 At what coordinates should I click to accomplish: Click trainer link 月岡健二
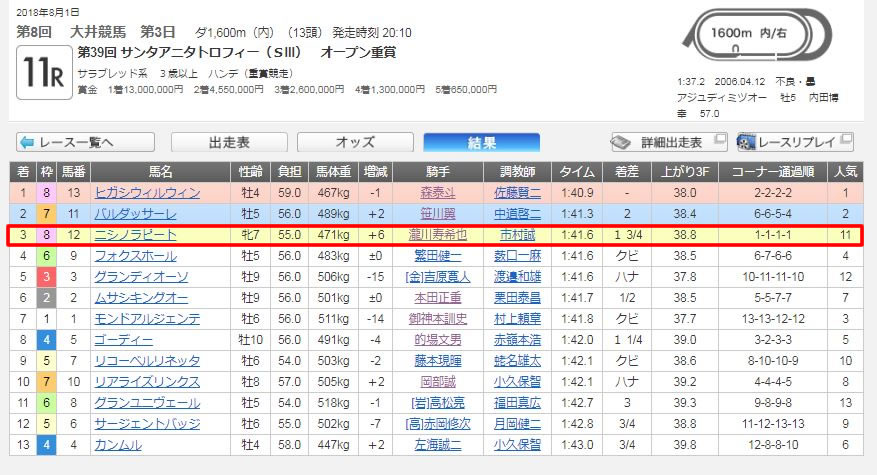(516, 424)
